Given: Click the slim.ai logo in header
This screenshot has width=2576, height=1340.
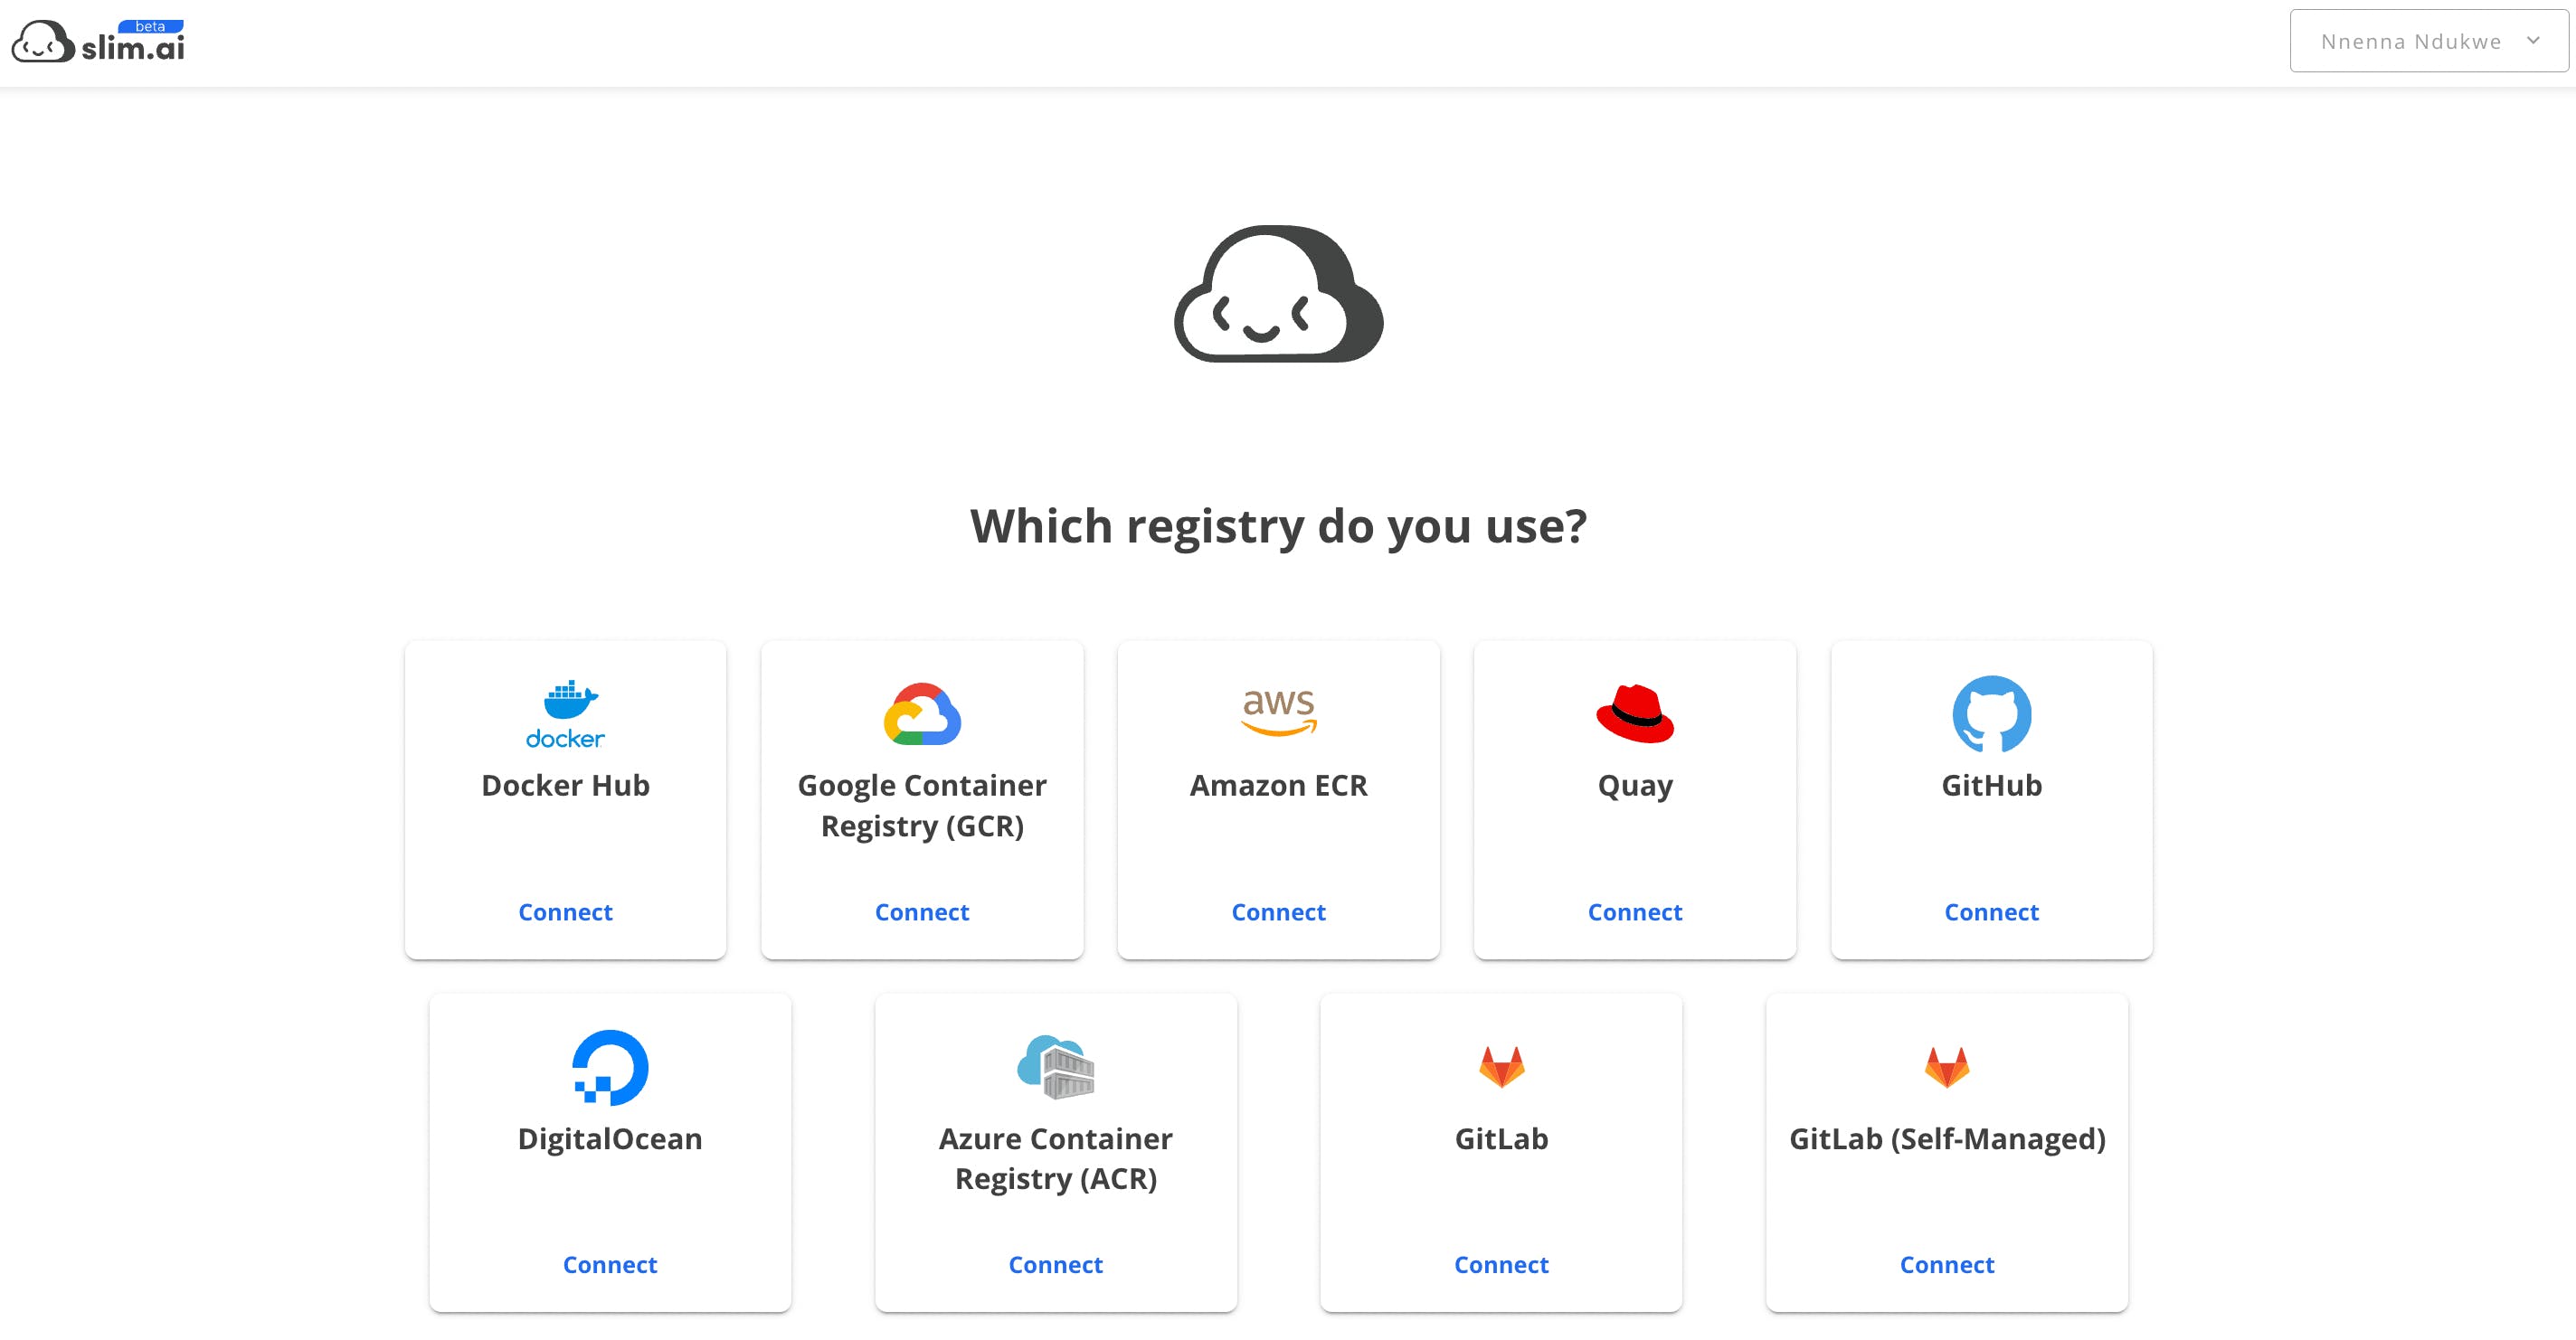Looking at the screenshot, I should point(98,42).
